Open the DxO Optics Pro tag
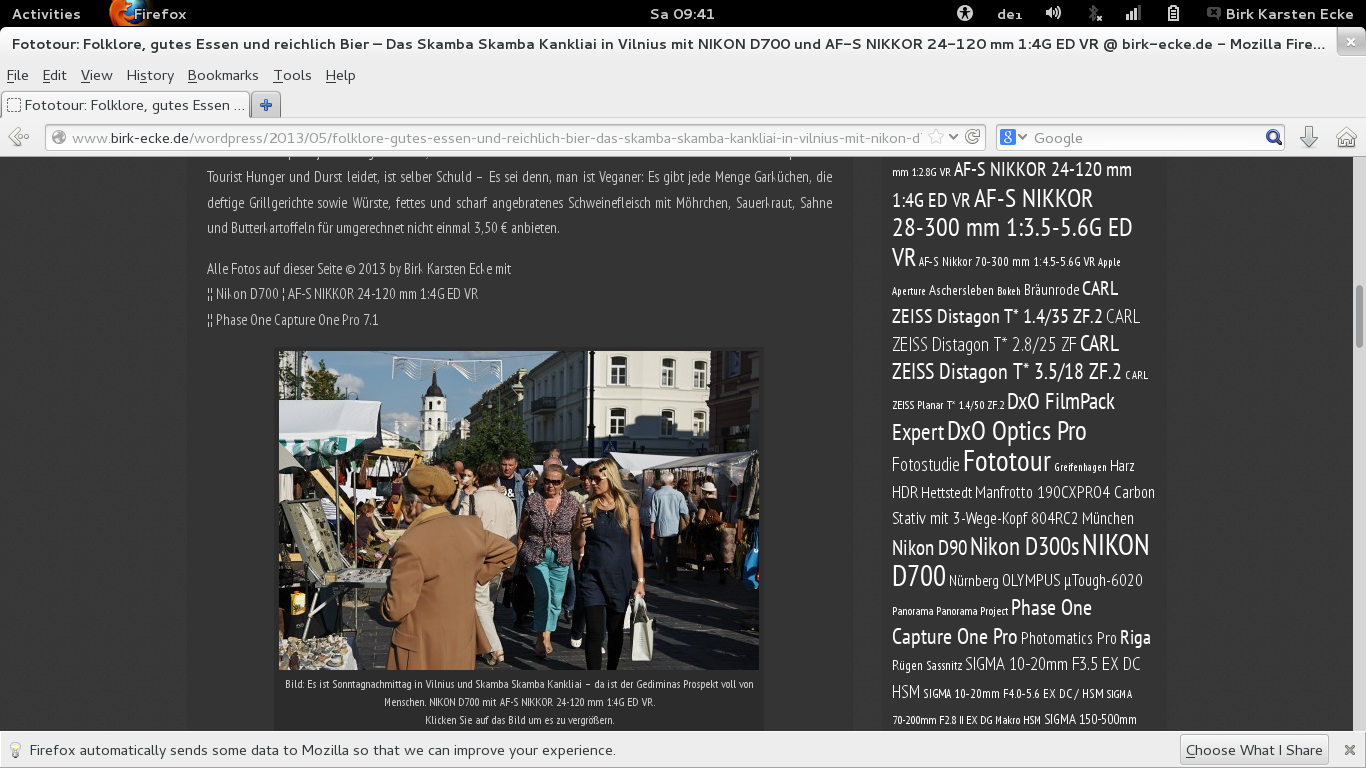 pyautogui.click(x=1016, y=431)
